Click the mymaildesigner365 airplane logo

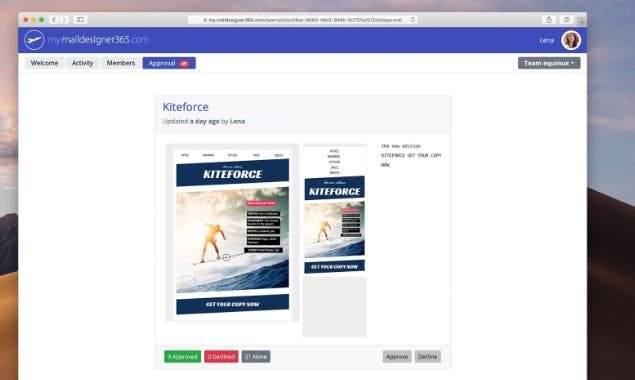click(34, 40)
